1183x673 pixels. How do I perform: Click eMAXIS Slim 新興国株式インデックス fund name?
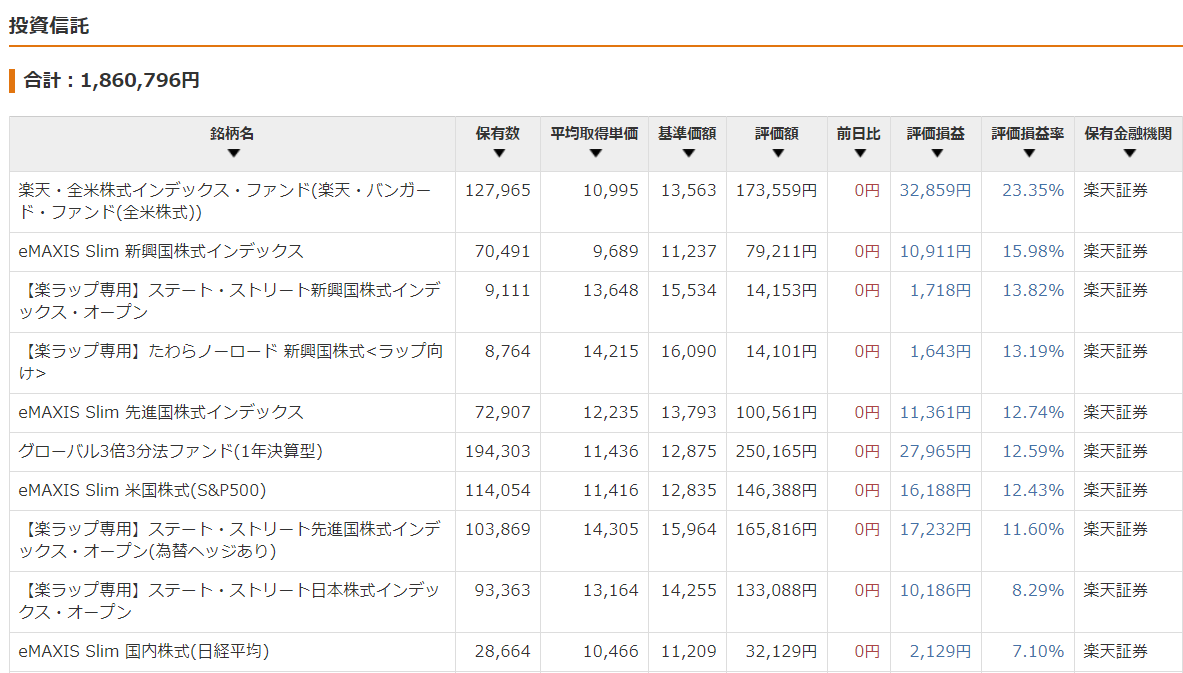(161, 251)
